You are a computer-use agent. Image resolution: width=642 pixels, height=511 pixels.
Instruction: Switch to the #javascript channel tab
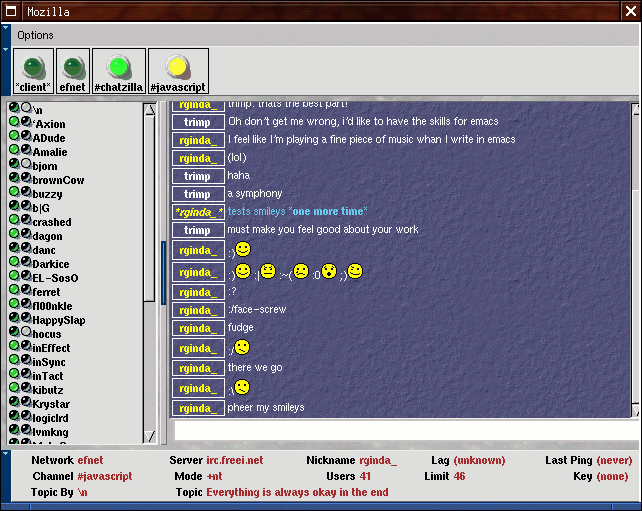click(178, 71)
